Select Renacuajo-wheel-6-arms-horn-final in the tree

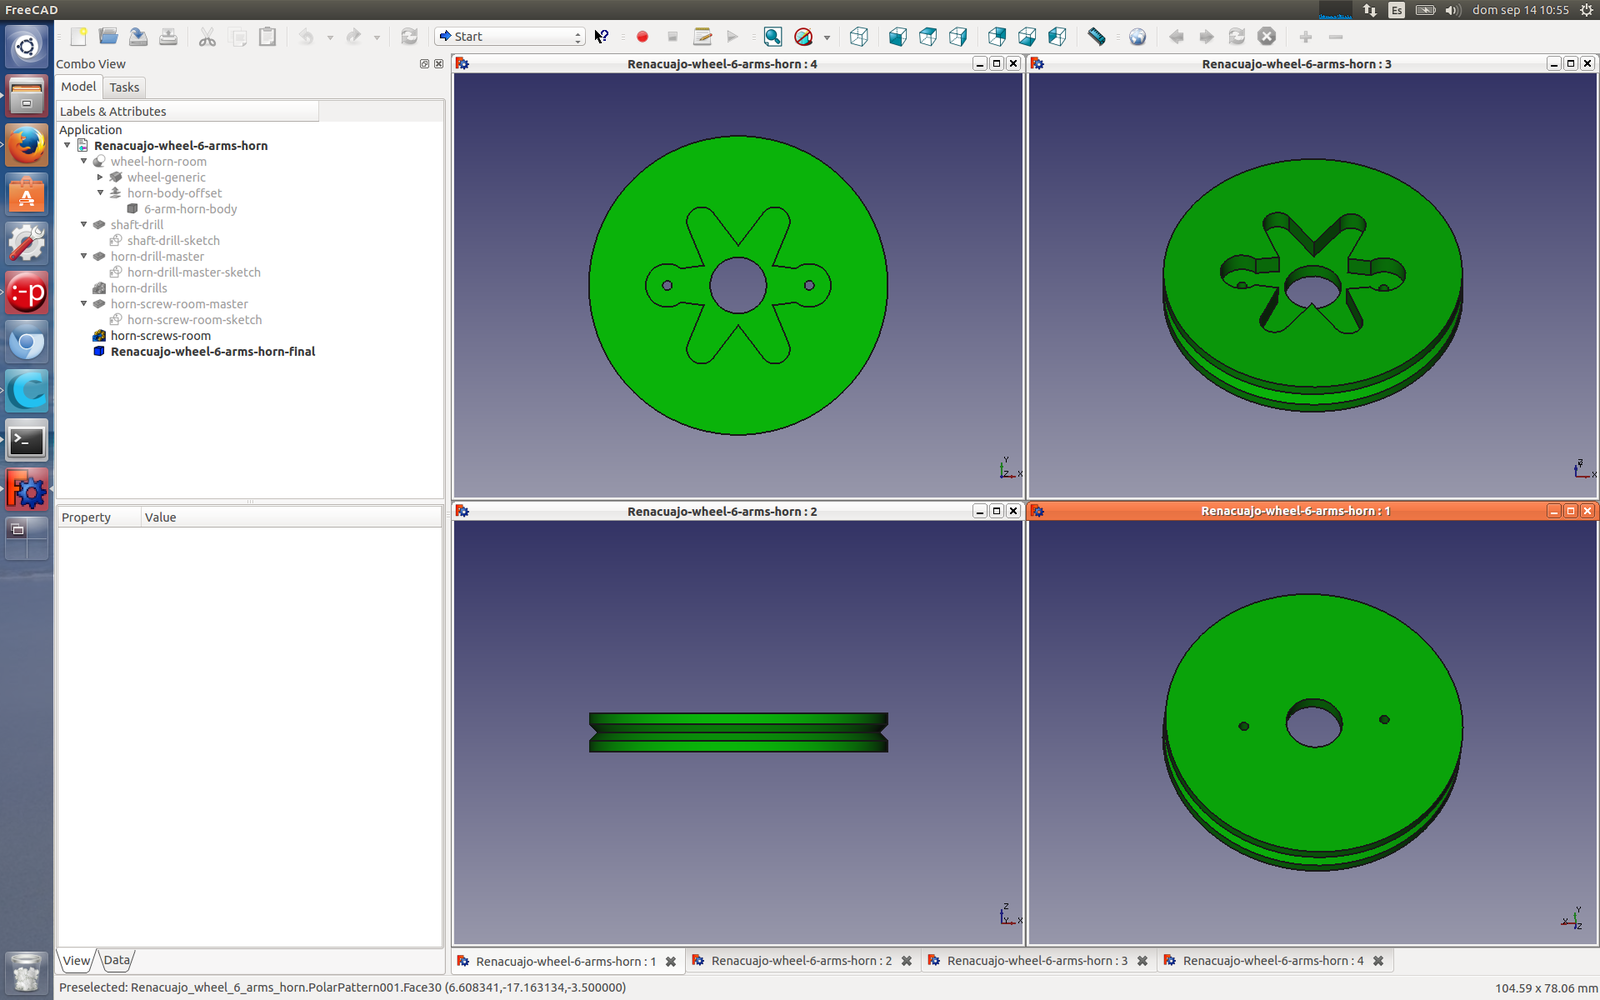(212, 352)
